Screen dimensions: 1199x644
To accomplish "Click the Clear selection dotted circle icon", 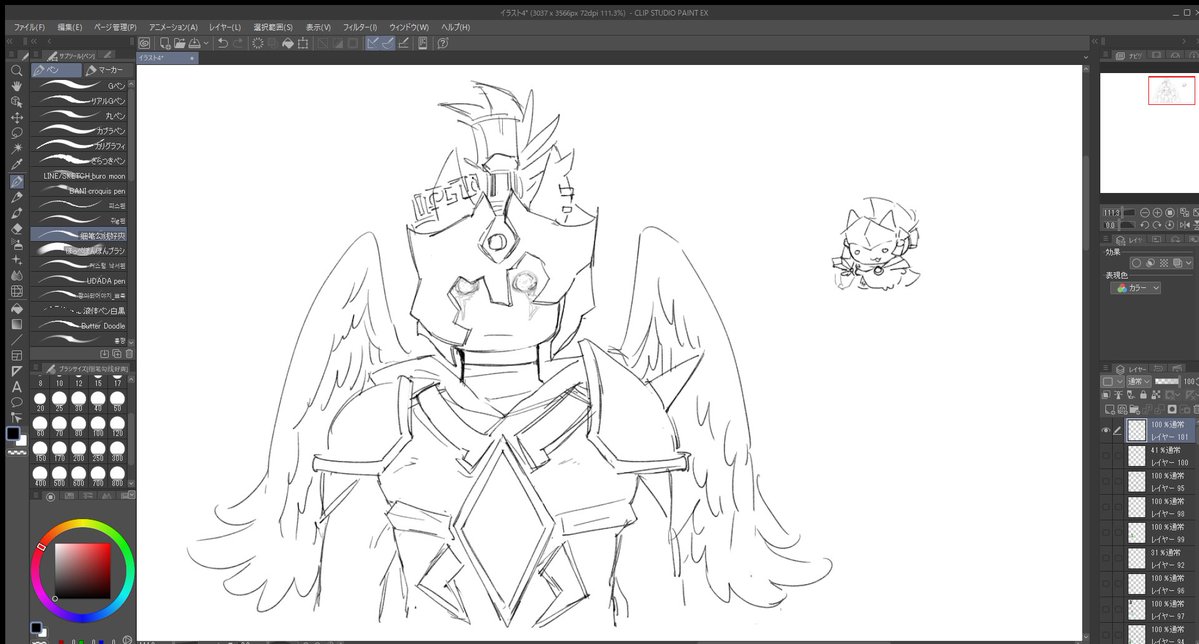I will 258,43.
